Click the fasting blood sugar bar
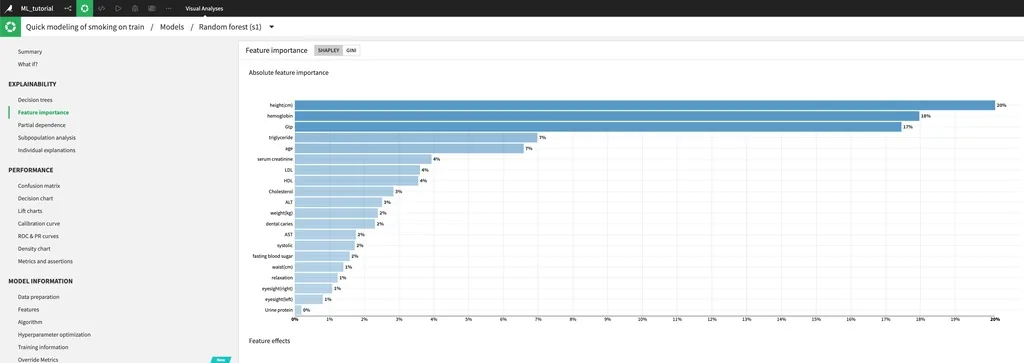This screenshot has width=1024, height=363. (323, 257)
